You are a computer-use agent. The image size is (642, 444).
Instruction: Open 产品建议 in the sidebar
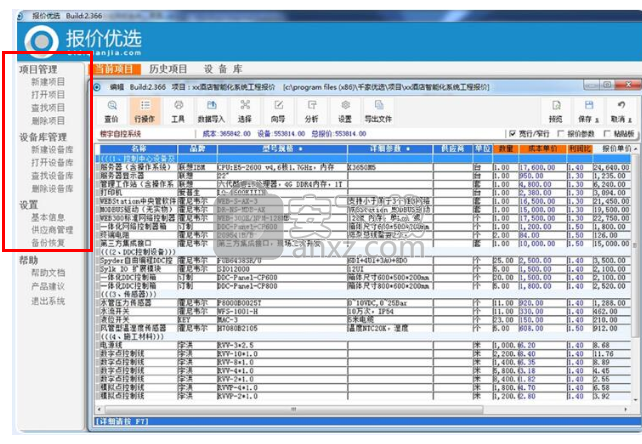pos(48,287)
